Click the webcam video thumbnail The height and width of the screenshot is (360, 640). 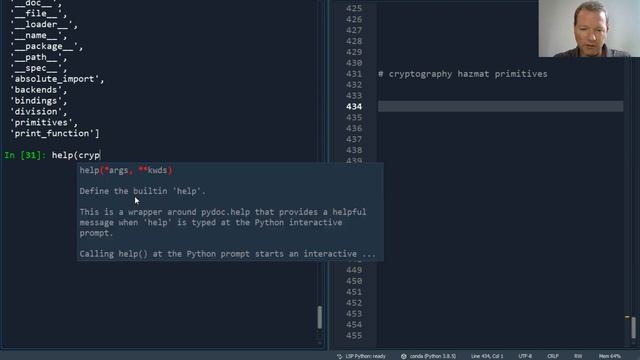589,29
